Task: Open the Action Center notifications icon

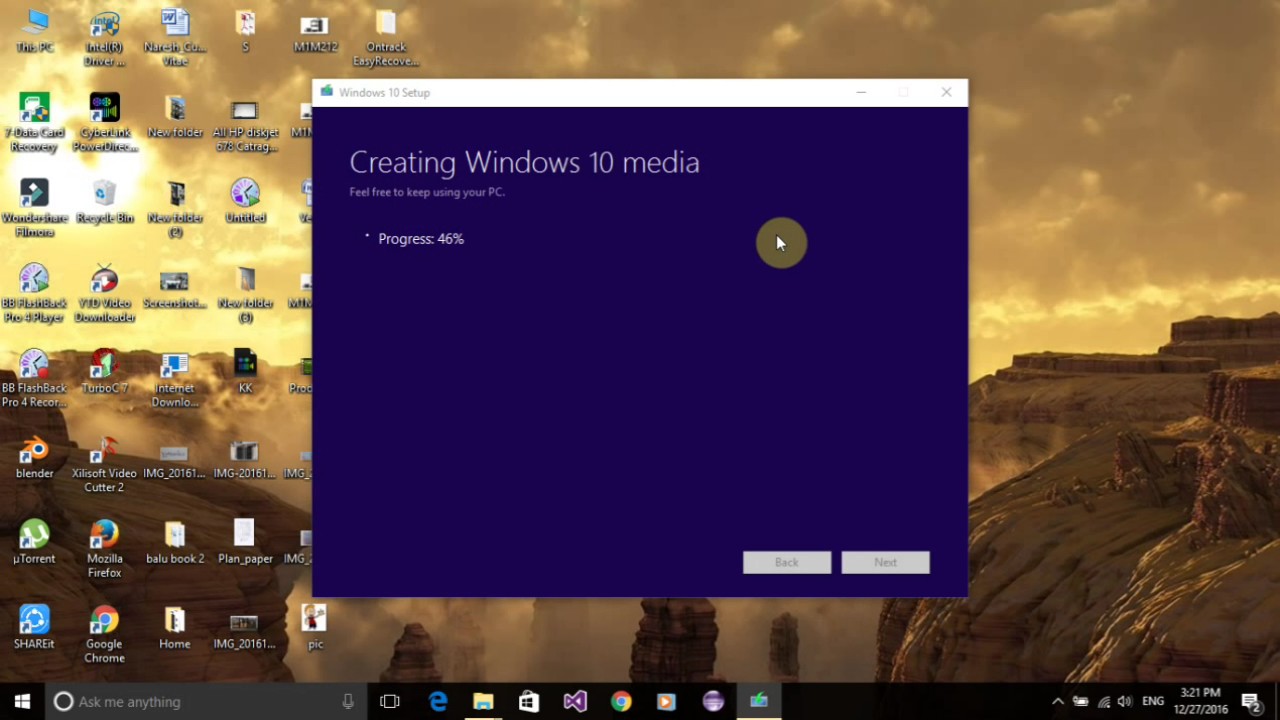Action: pos(1251,701)
